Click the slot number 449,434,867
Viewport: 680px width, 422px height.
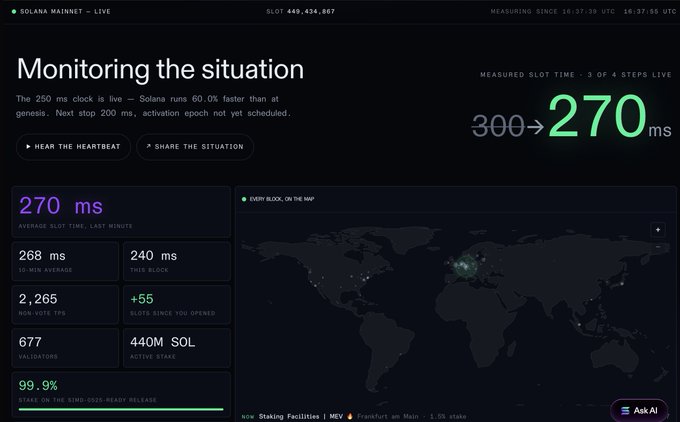tap(311, 12)
